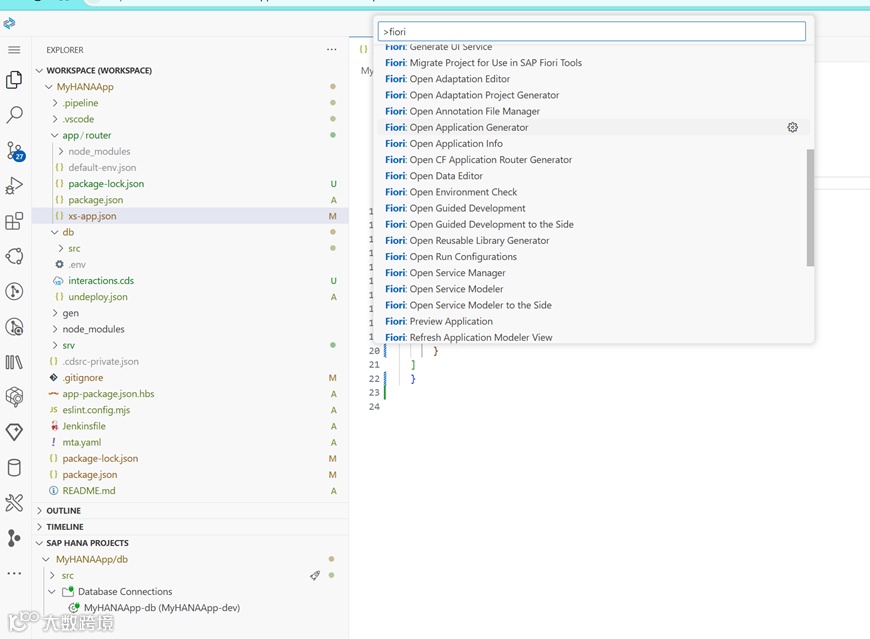Screen dimensions: 870x639
Task: Expand node_modules under app/router
Action: (x=61, y=151)
